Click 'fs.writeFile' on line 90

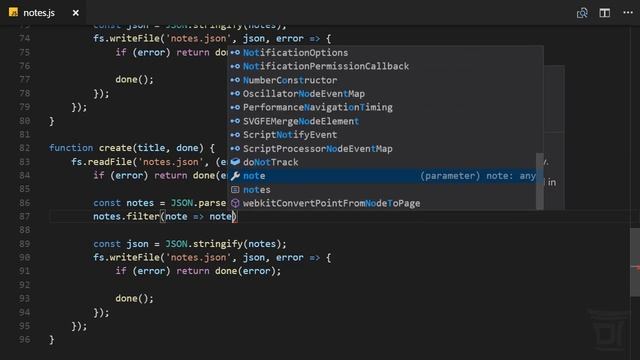click(127, 258)
